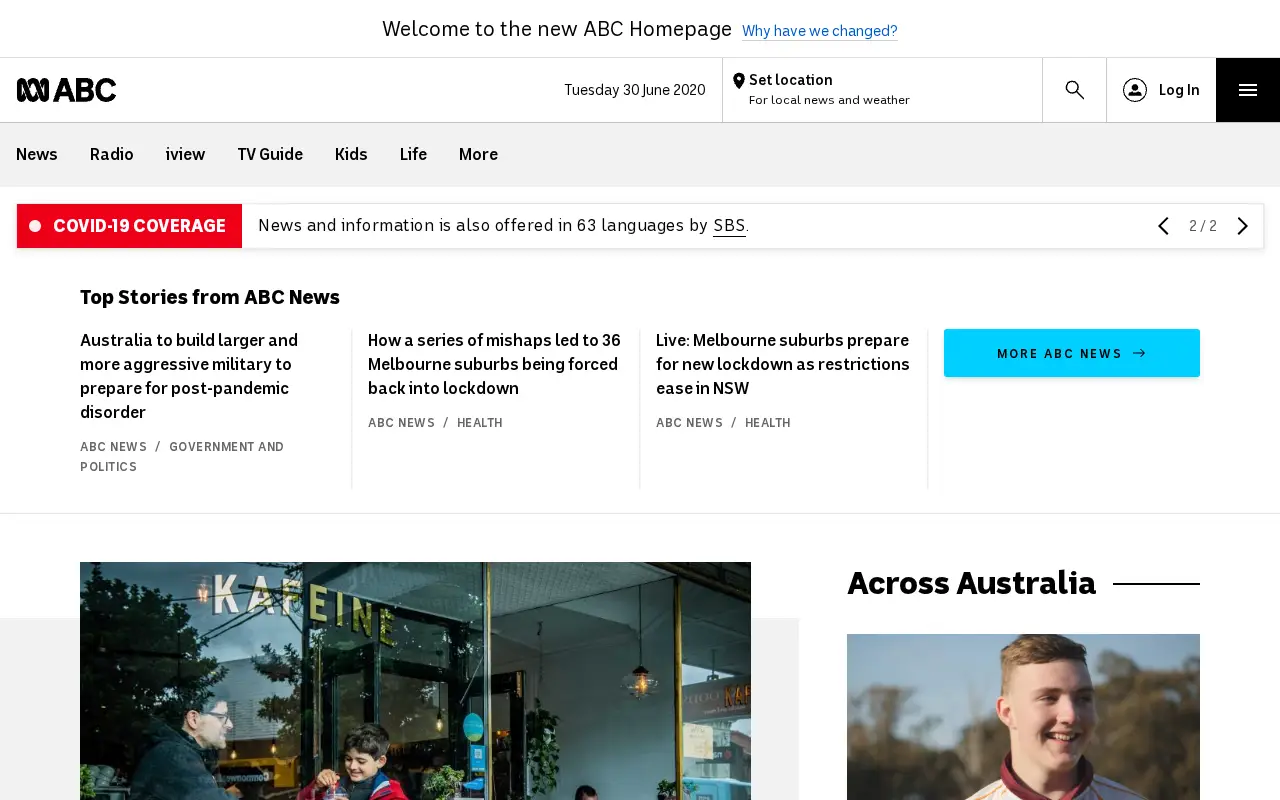
Task: Open Live: Melbourne suburbs prepare story
Action: [x=782, y=364]
